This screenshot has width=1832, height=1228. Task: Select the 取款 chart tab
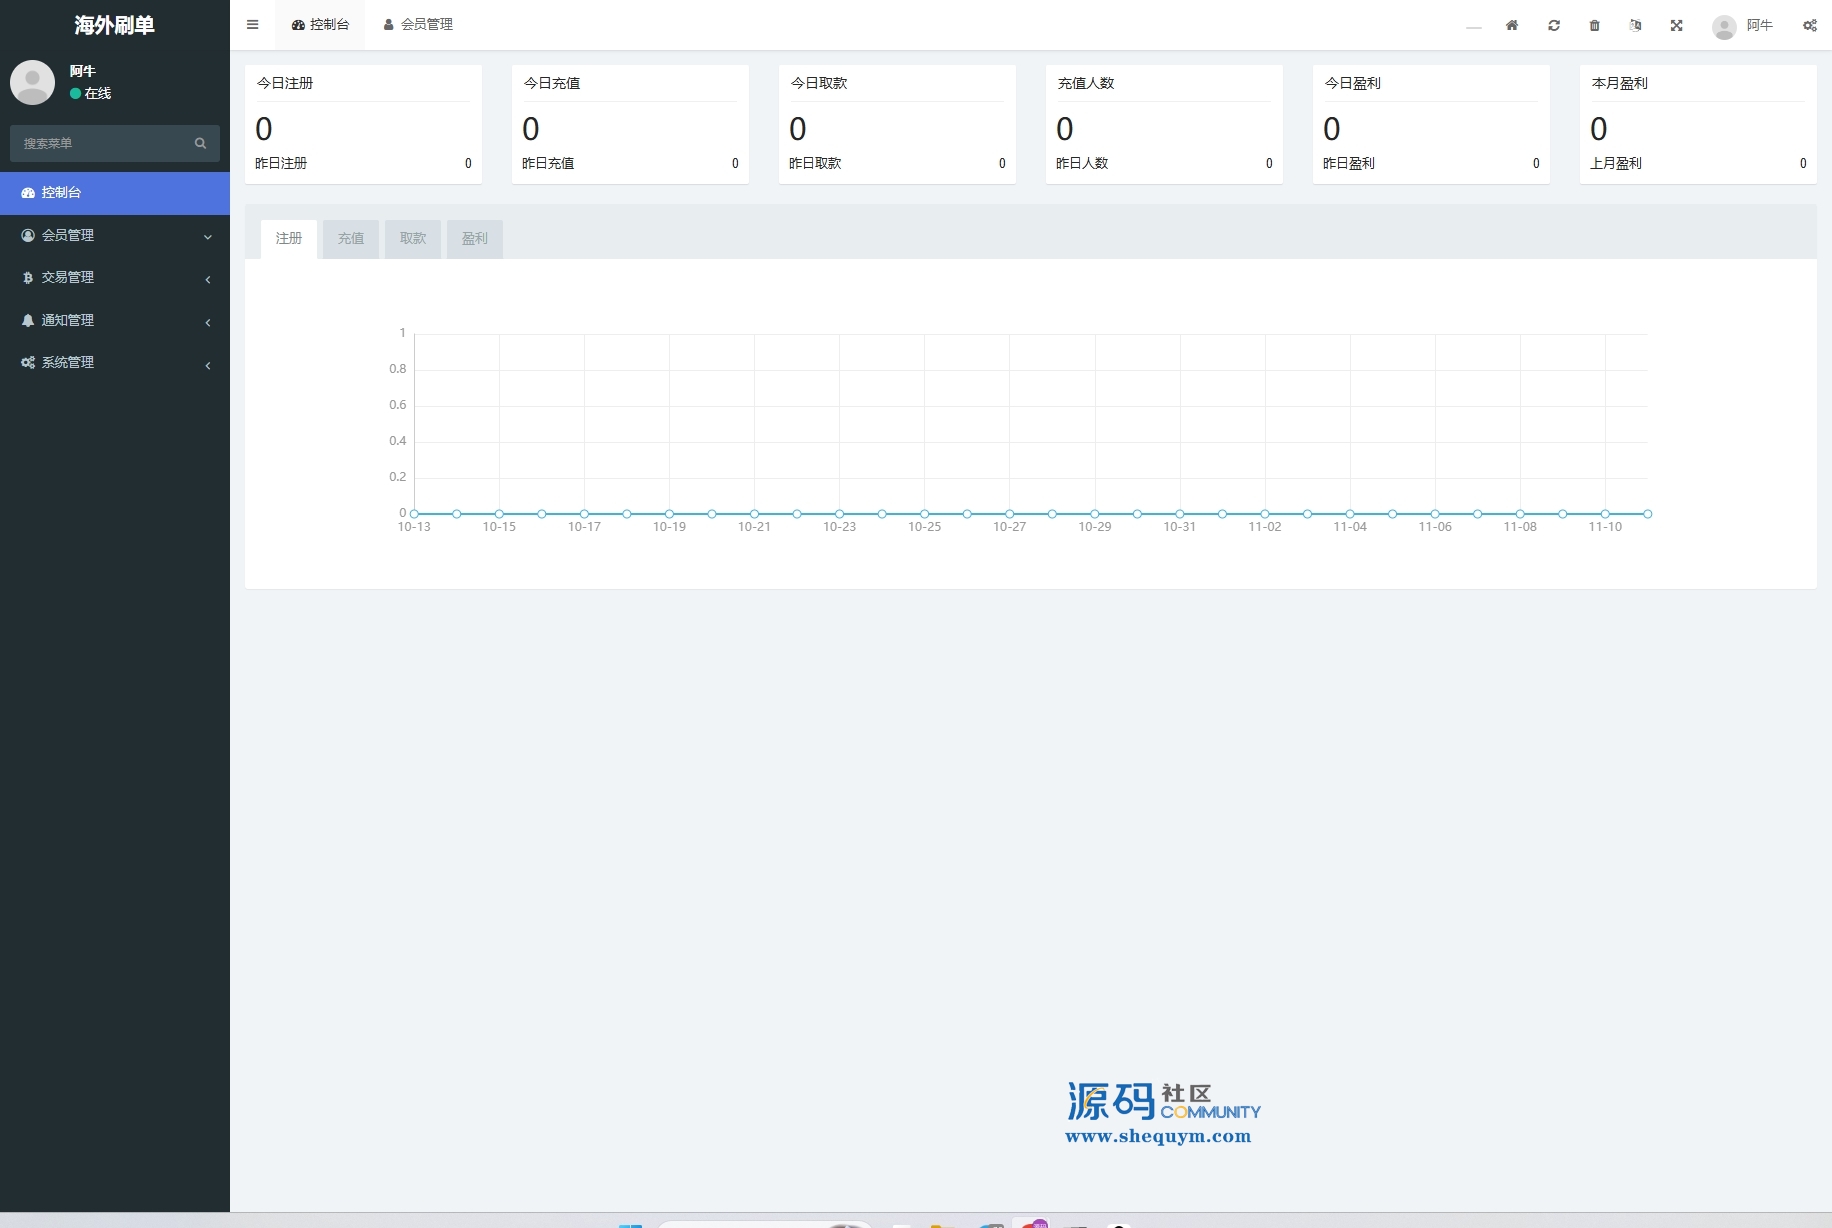[x=413, y=239]
